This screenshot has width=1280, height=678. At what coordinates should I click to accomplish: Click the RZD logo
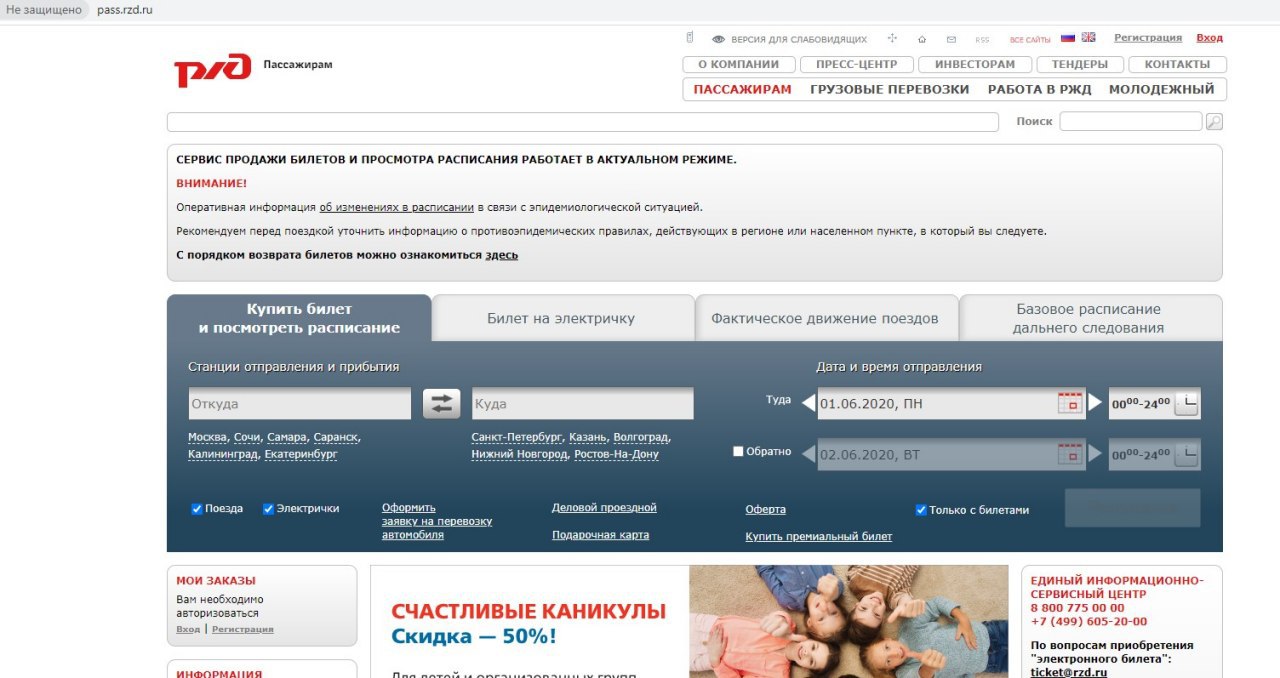click(212, 70)
